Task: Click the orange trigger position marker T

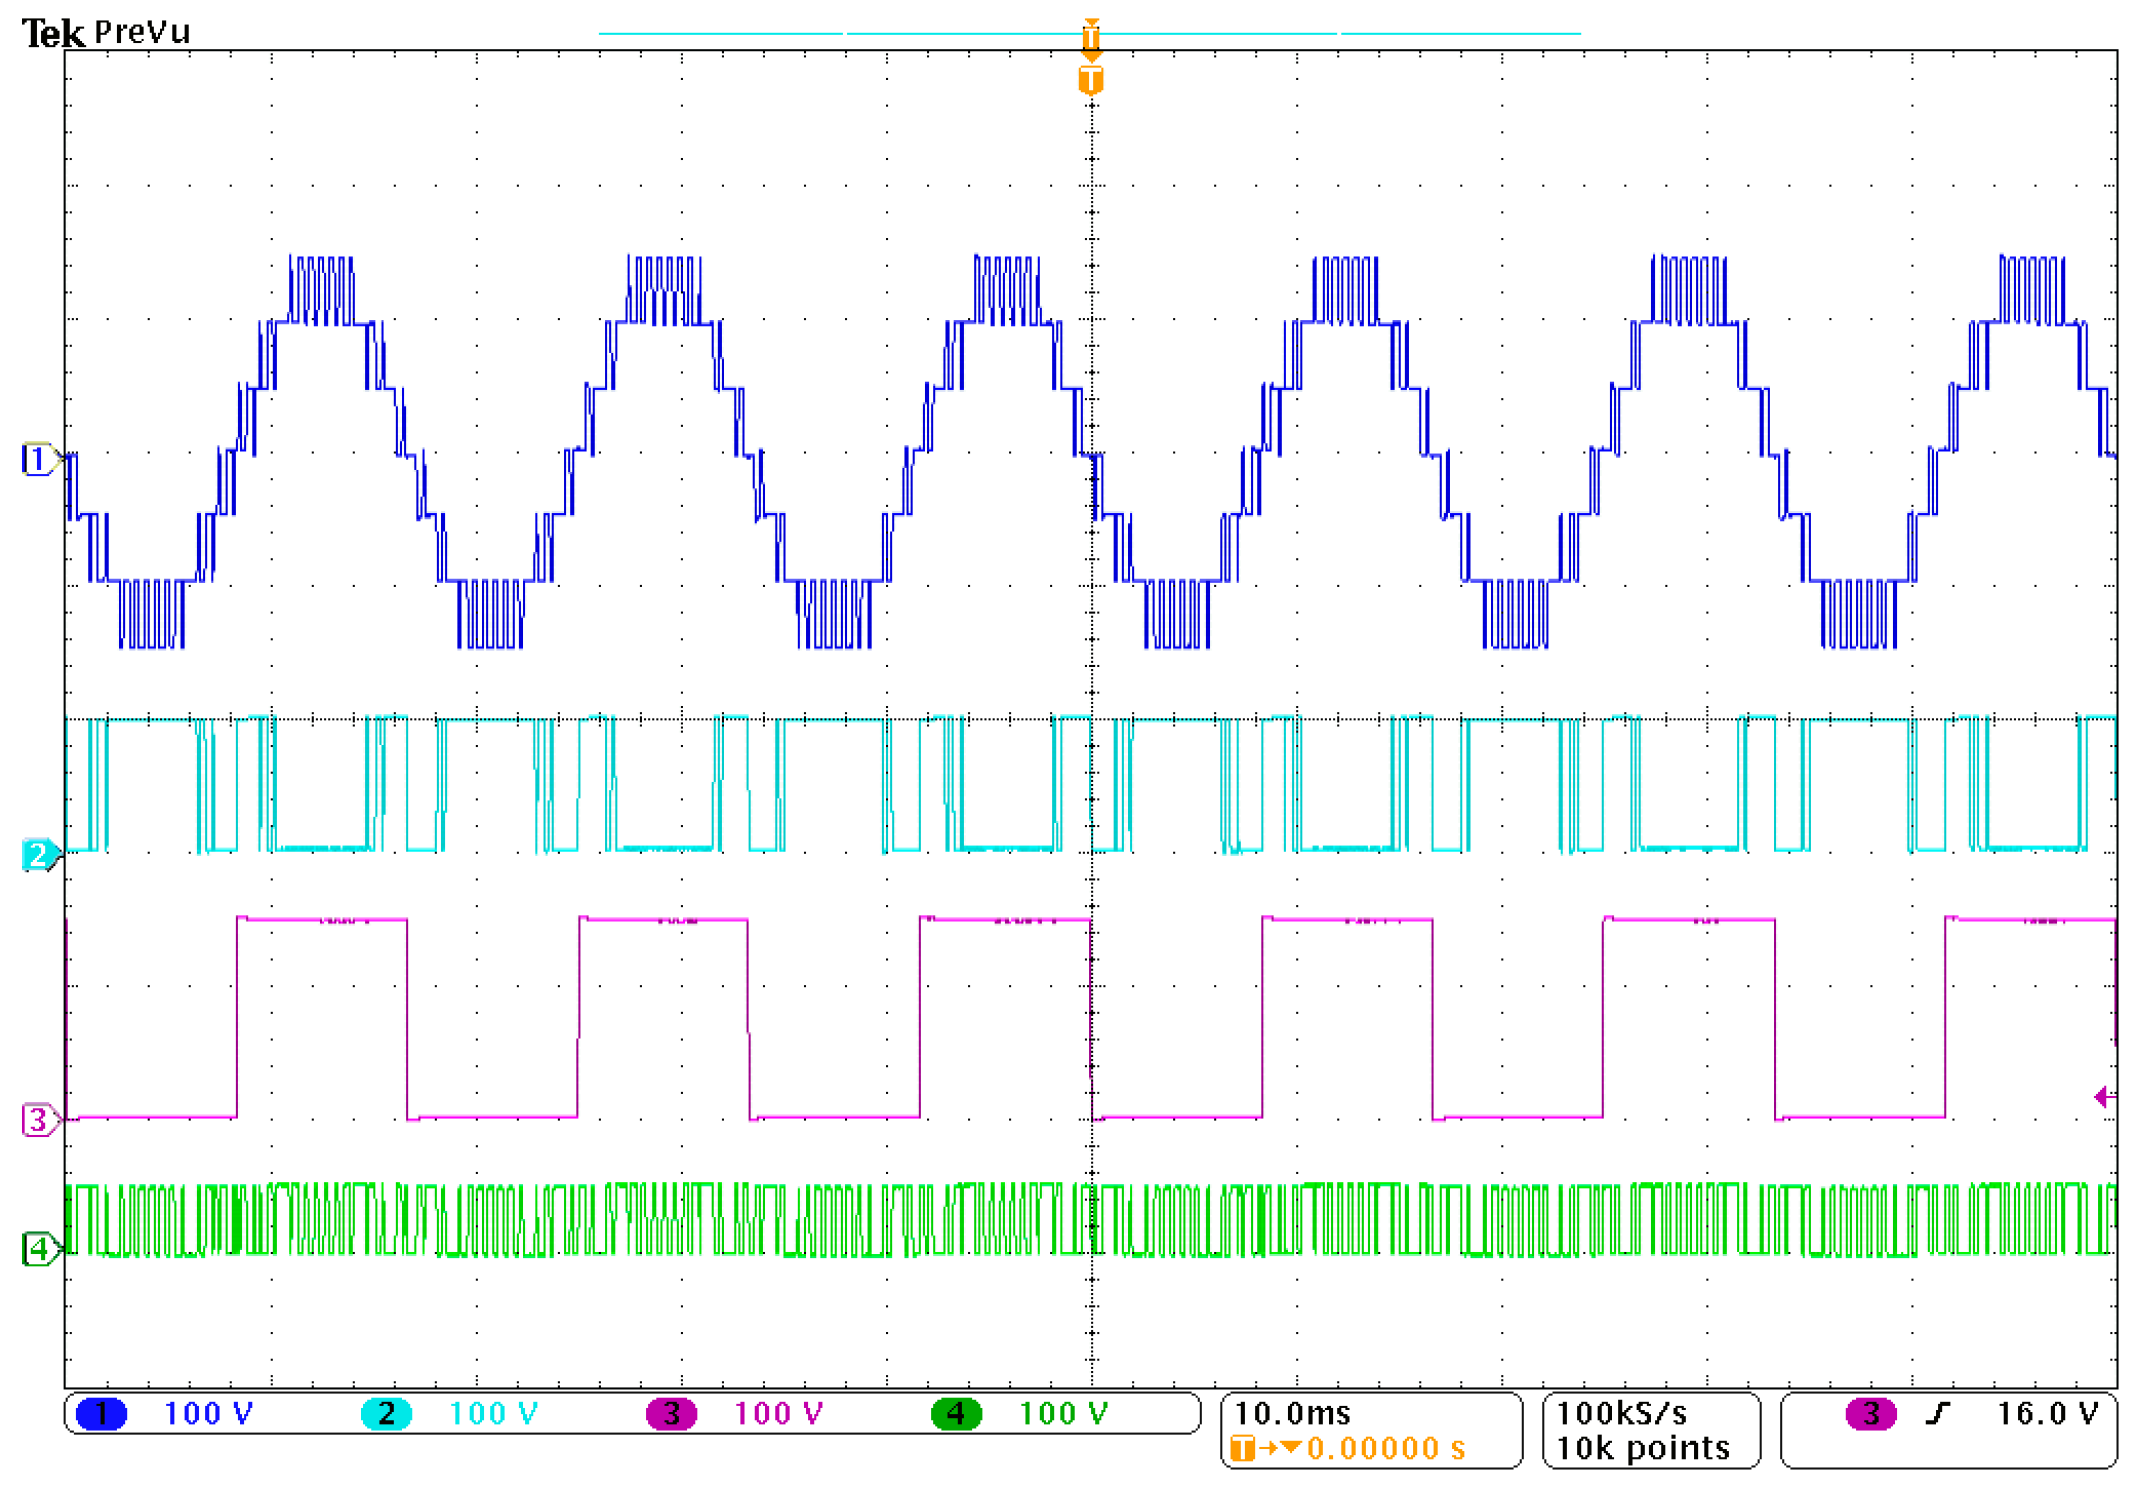Action: pyautogui.click(x=1091, y=80)
